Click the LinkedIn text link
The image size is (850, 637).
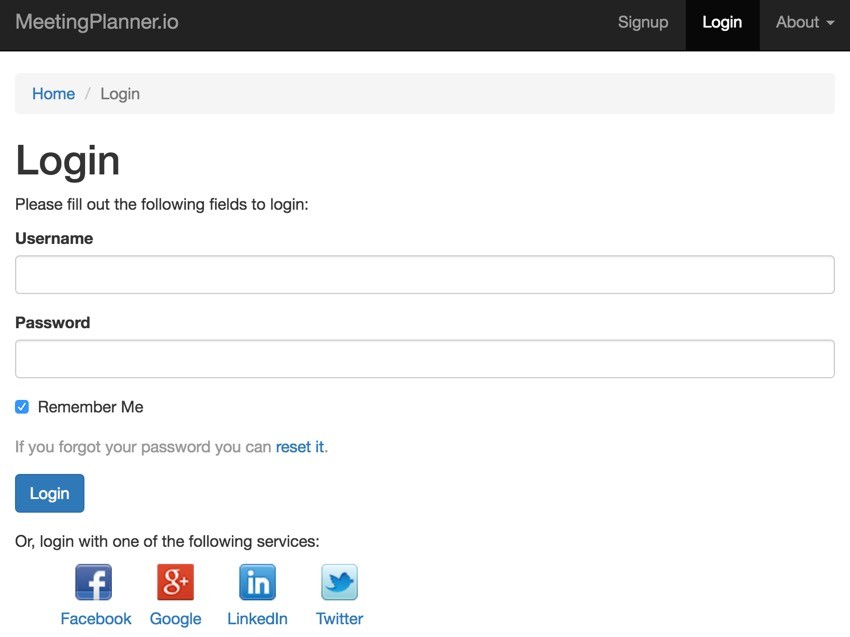click(x=257, y=619)
